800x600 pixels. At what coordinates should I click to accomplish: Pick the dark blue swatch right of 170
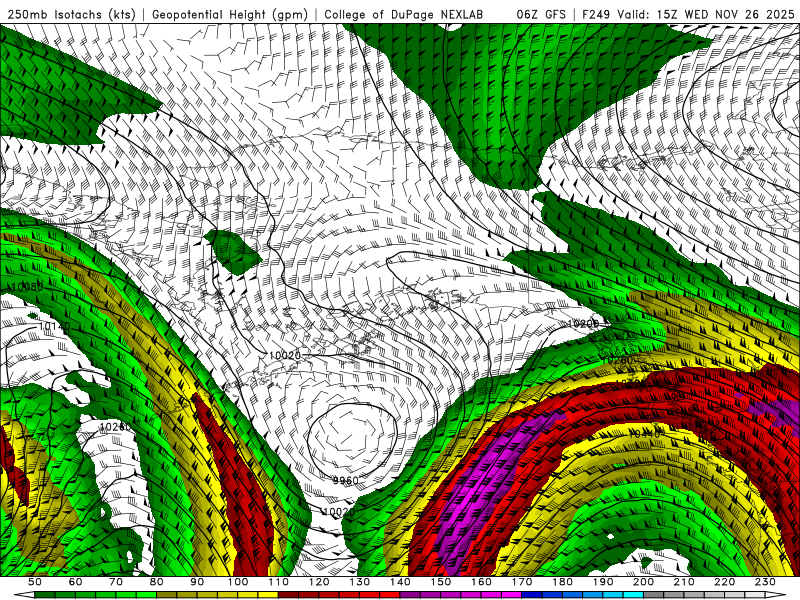pyautogui.click(x=532, y=595)
